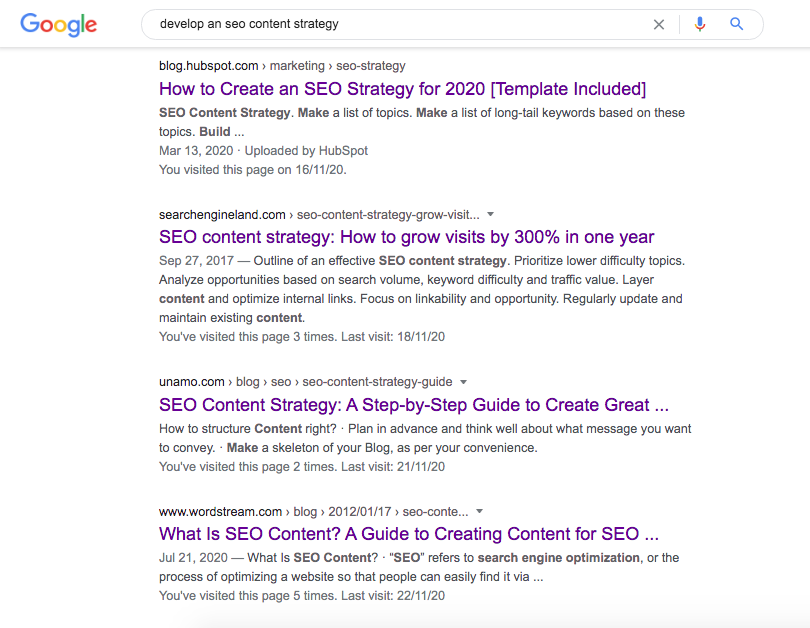Expand the dropdown arrow next to the searchengineland.com URL
Screen dimensions: 810x628
coord(491,214)
